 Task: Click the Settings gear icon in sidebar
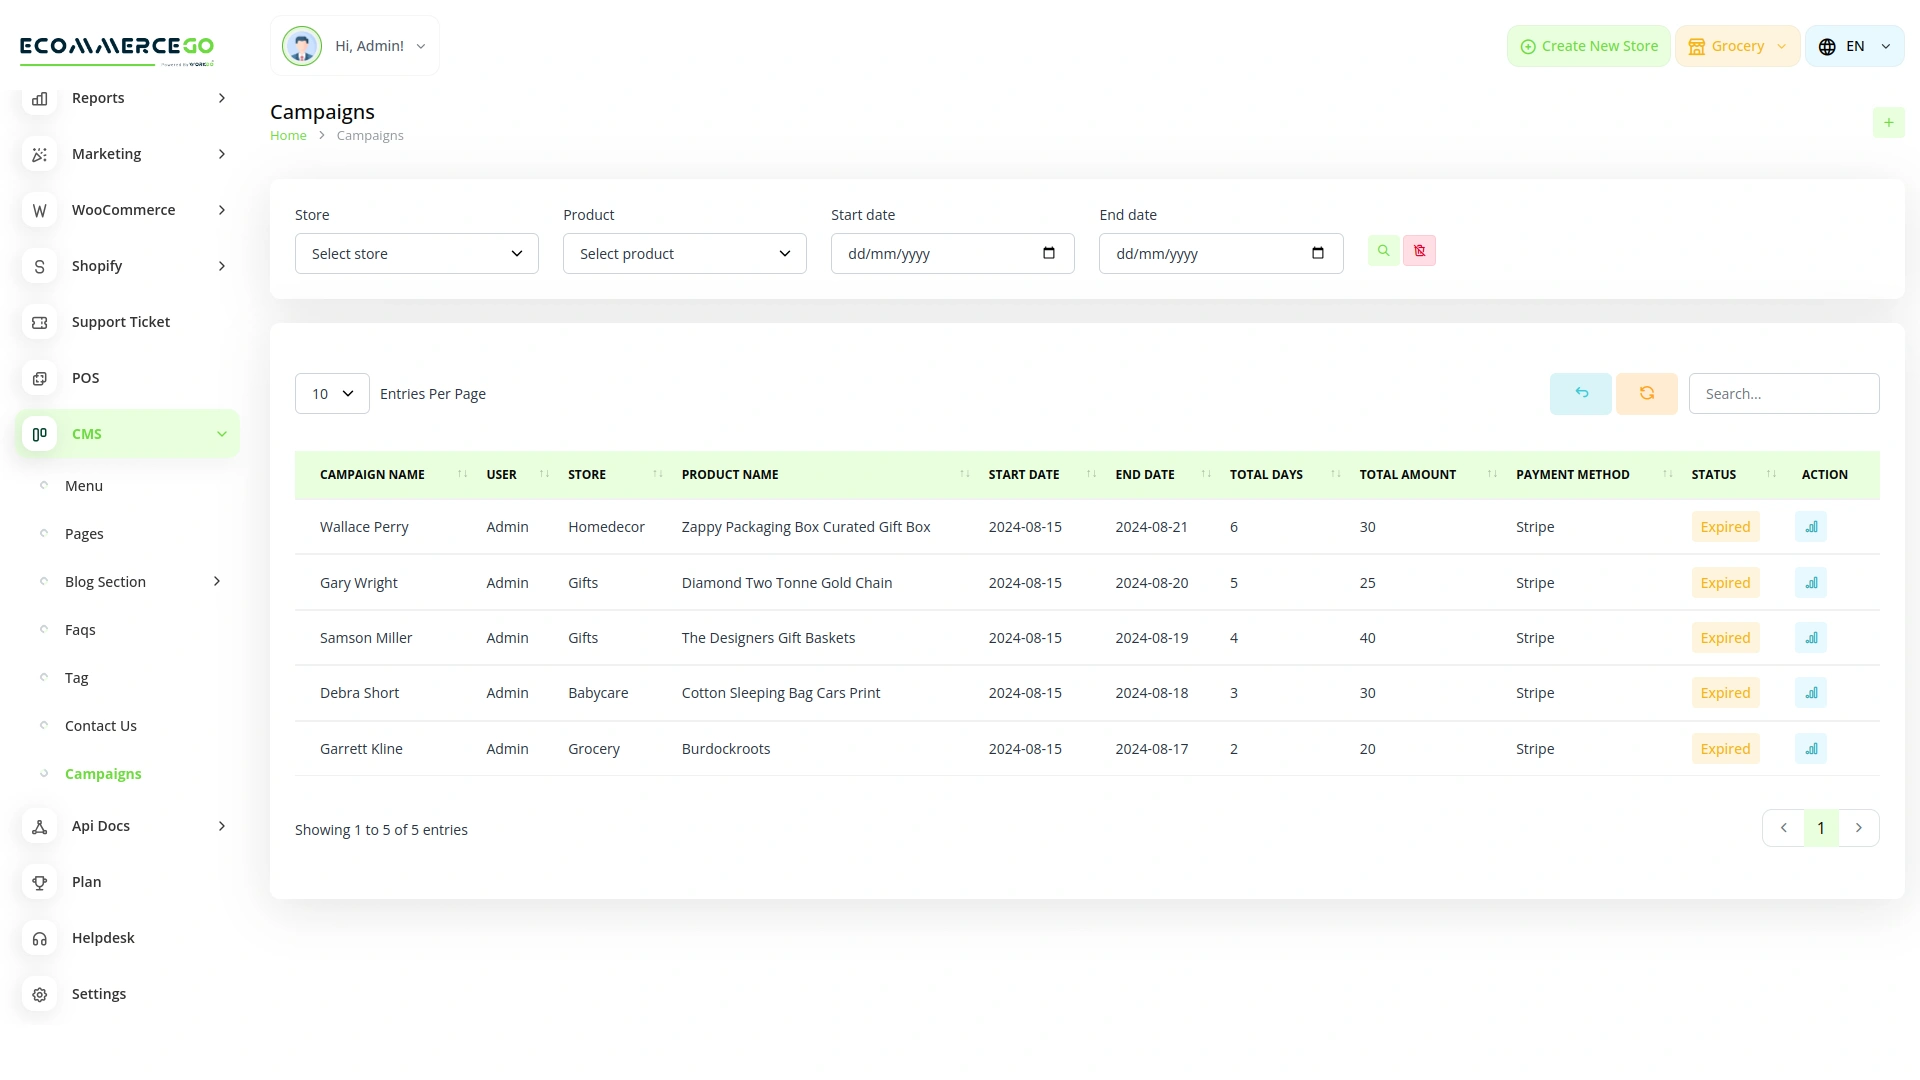tap(39, 994)
